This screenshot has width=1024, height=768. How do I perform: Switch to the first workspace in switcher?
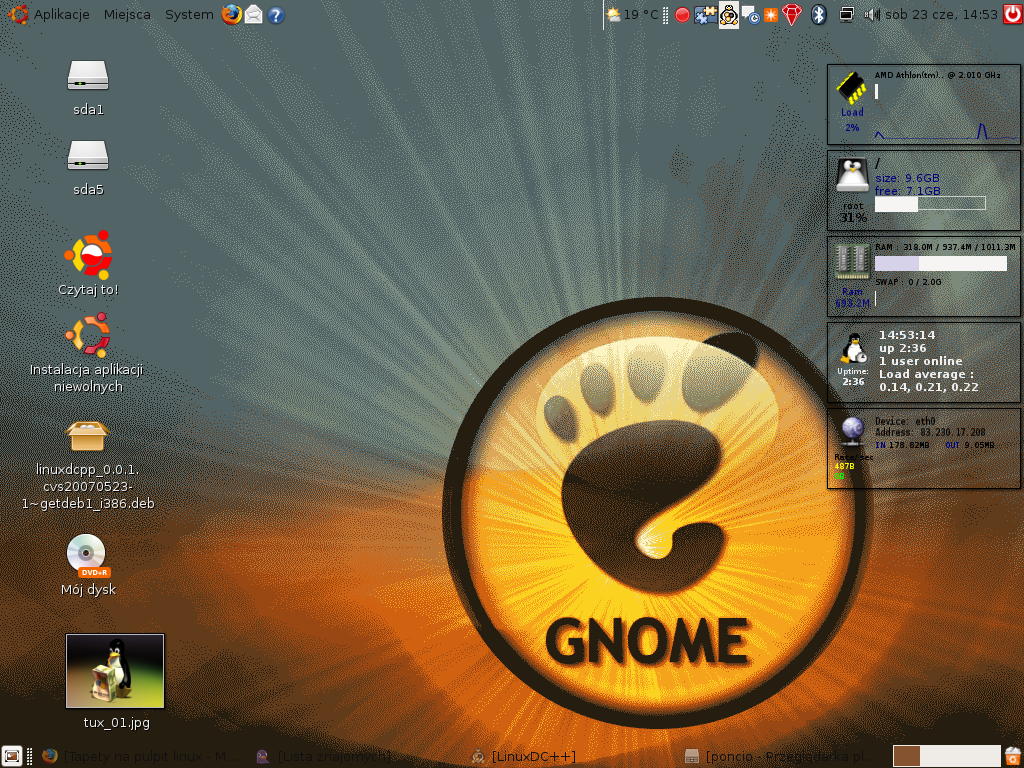(906, 756)
